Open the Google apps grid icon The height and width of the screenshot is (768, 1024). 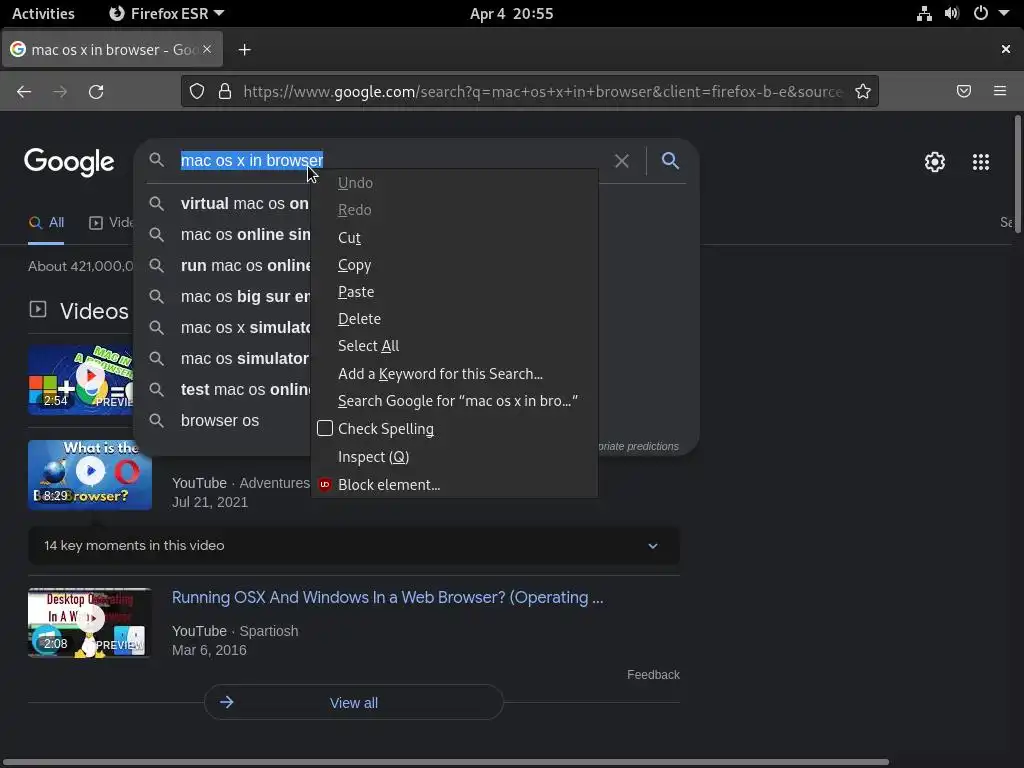click(x=981, y=162)
